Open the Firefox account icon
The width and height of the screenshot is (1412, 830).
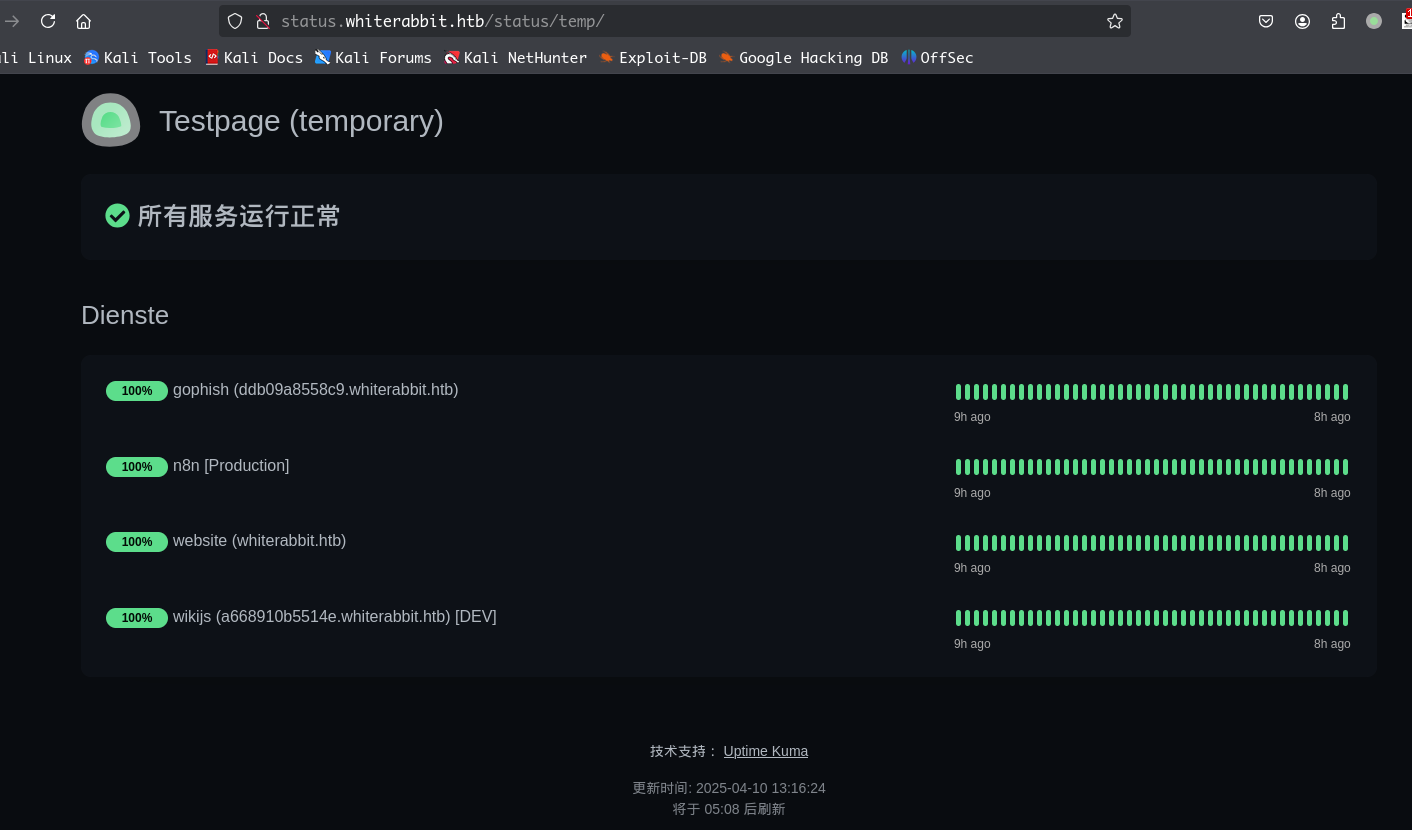pos(1302,21)
